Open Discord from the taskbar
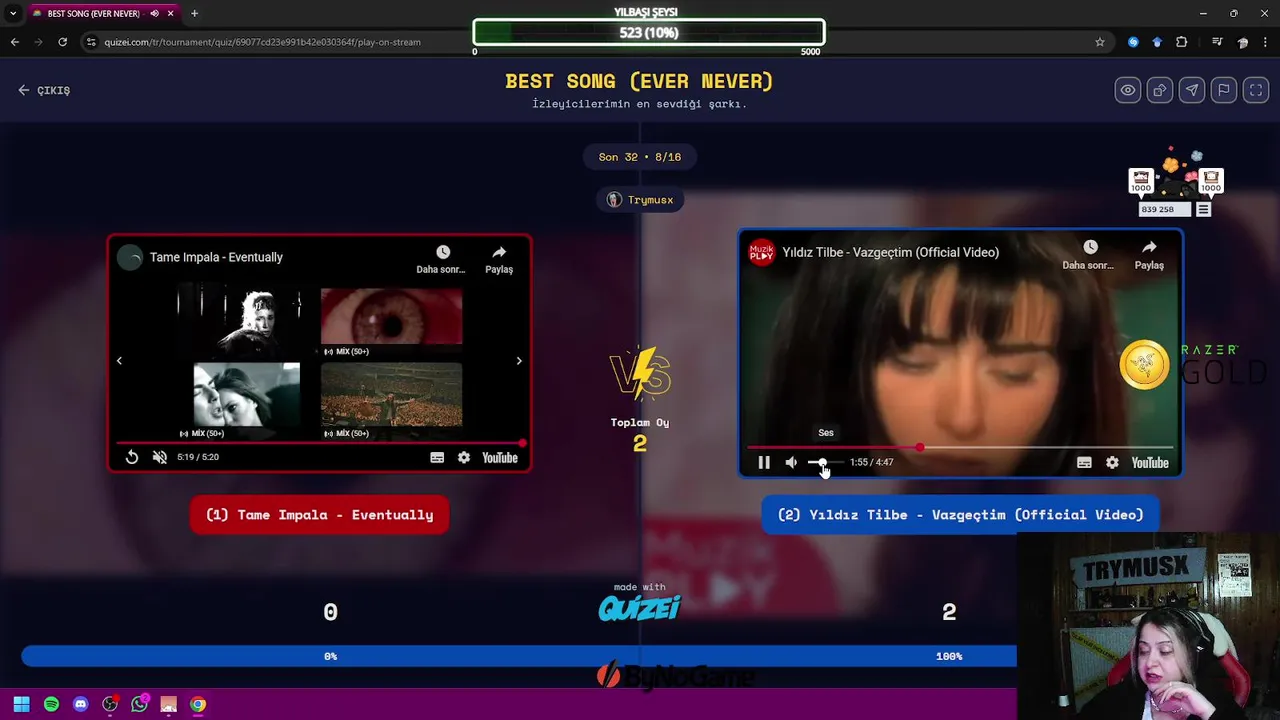The width and height of the screenshot is (1280, 720). (x=81, y=704)
